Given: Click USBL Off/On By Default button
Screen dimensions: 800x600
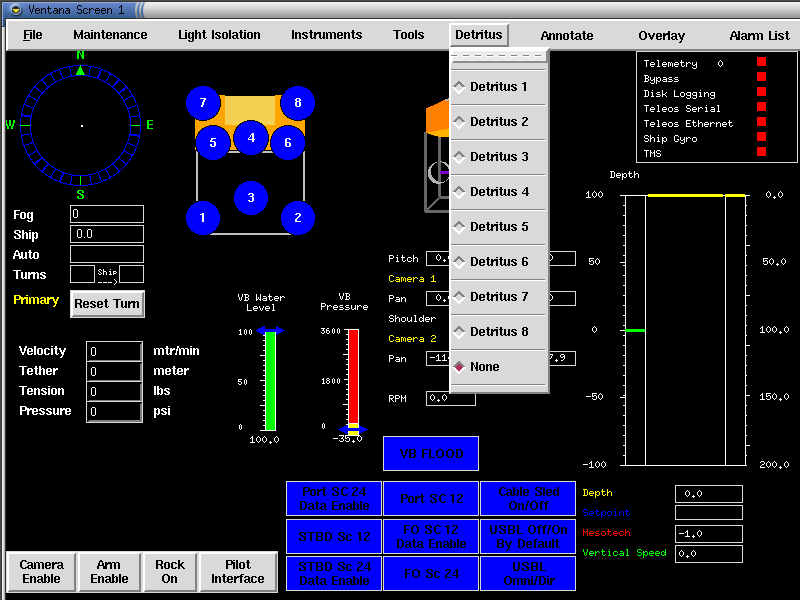Looking at the screenshot, I should 529,537.
